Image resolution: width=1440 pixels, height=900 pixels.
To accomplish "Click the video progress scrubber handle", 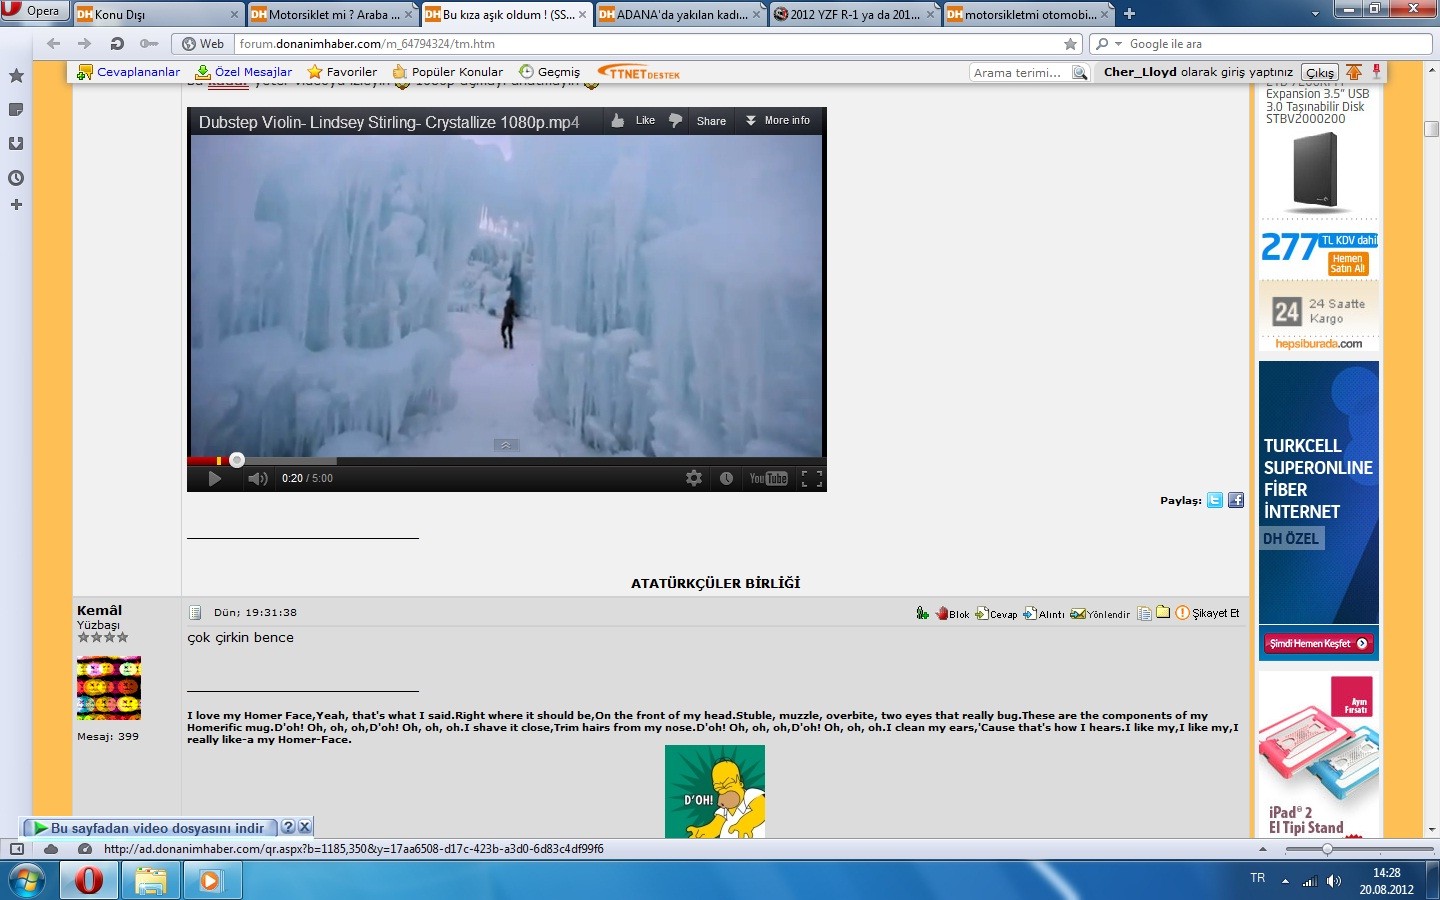I will click(236, 460).
